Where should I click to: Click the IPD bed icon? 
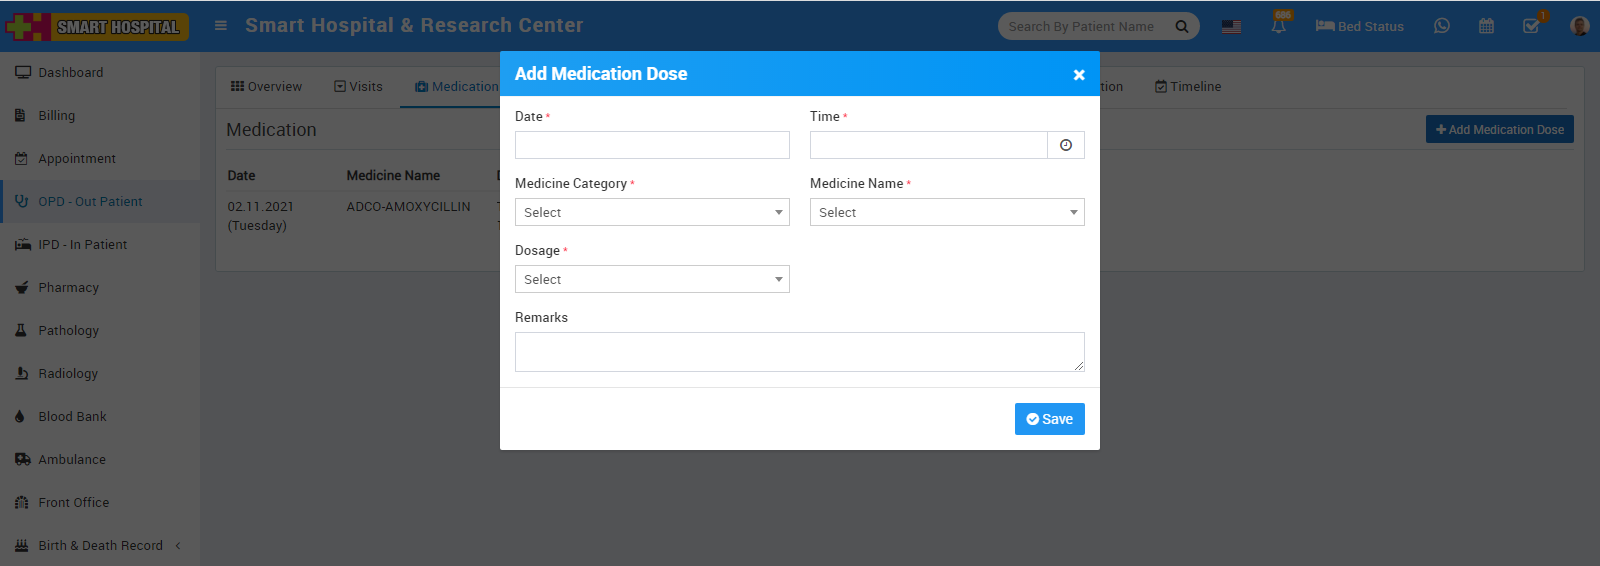22,245
